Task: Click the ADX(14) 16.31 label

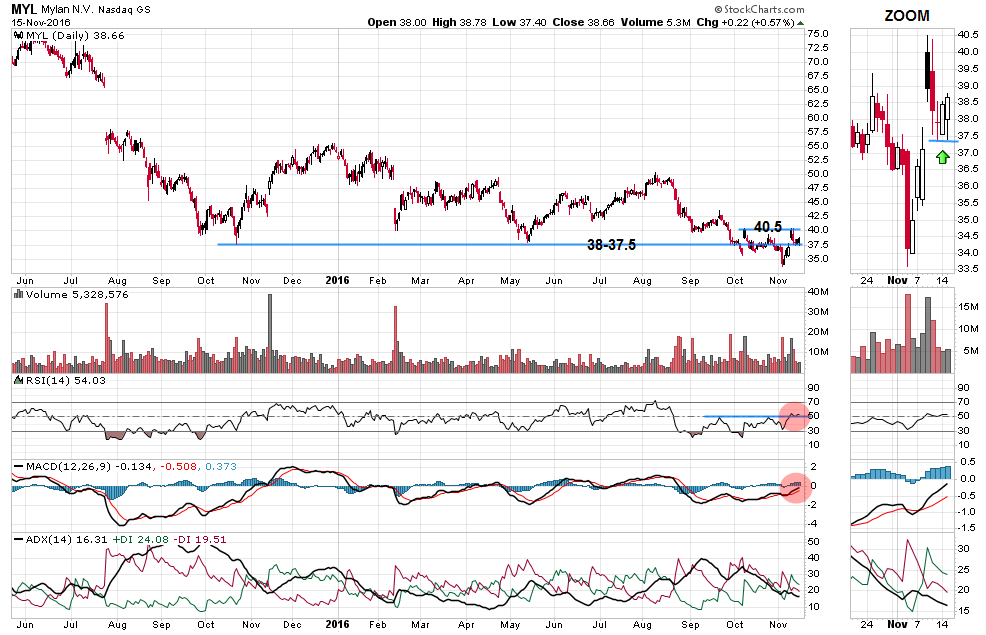Action: point(67,539)
